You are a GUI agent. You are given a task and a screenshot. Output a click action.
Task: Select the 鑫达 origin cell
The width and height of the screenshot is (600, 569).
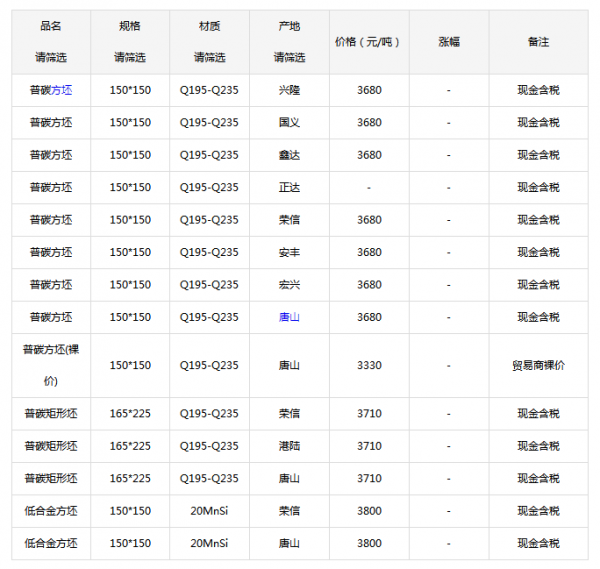pyautogui.click(x=289, y=155)
